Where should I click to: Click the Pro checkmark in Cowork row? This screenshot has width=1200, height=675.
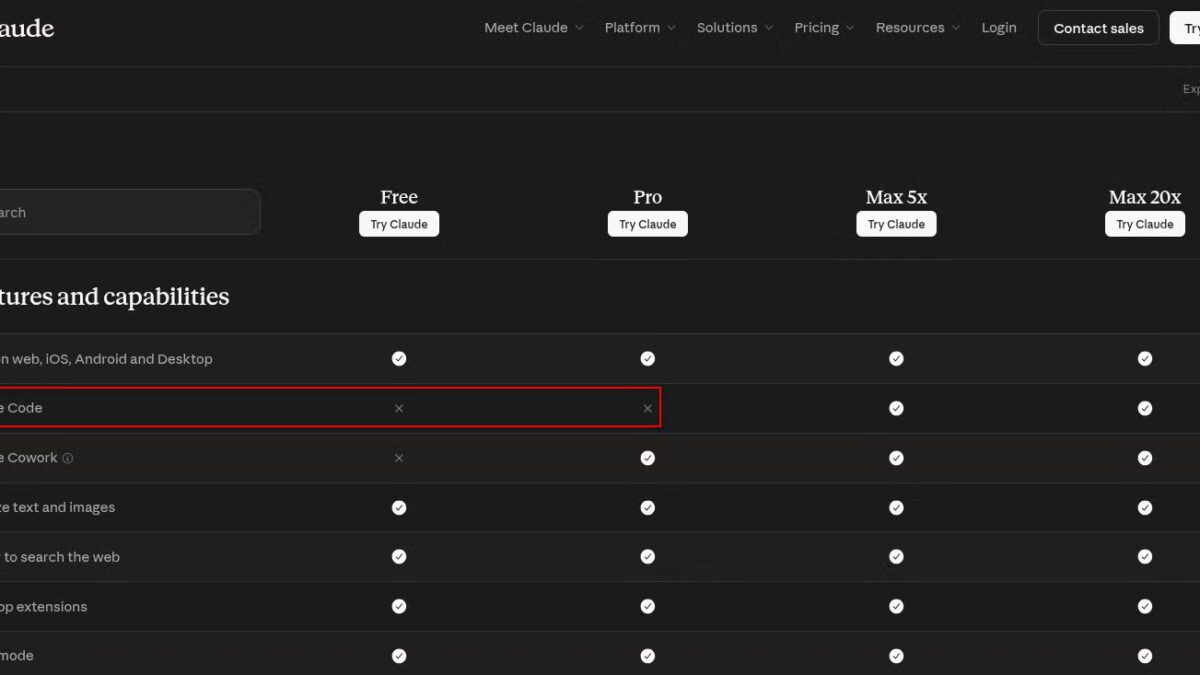pyautogui.click(x=647, y=458)
